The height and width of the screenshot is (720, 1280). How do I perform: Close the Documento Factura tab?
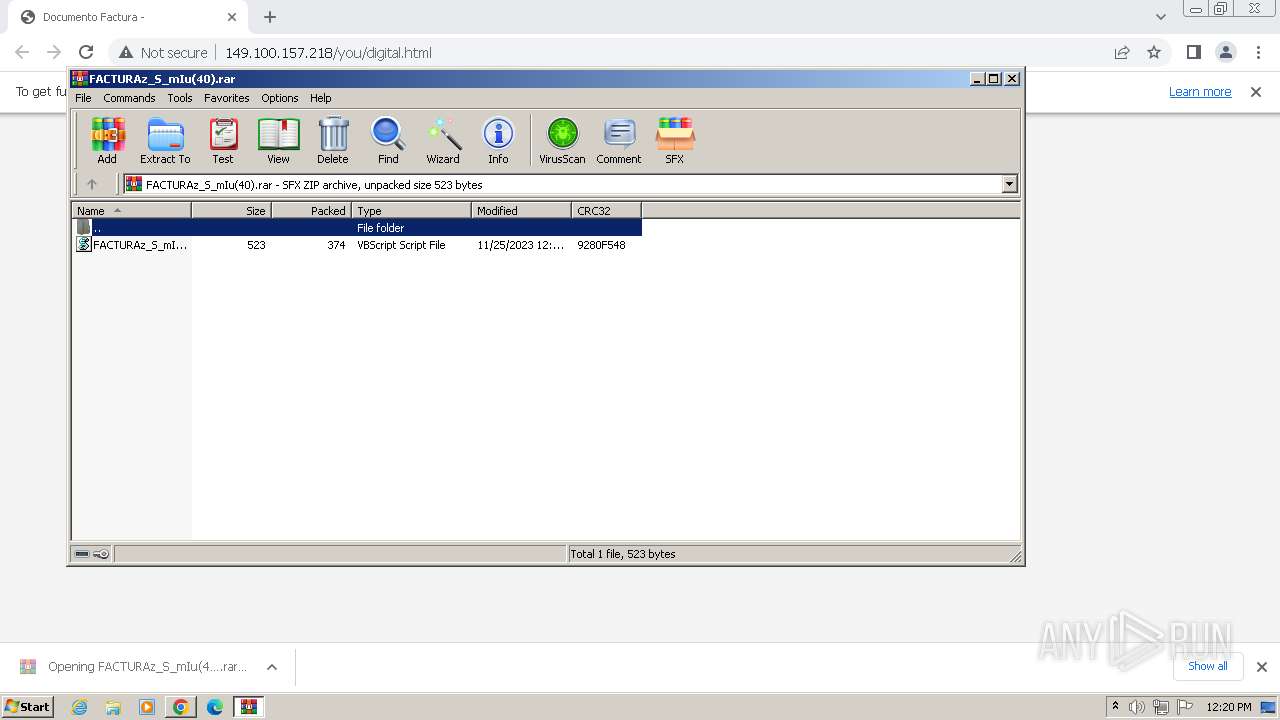coord(232,17)
